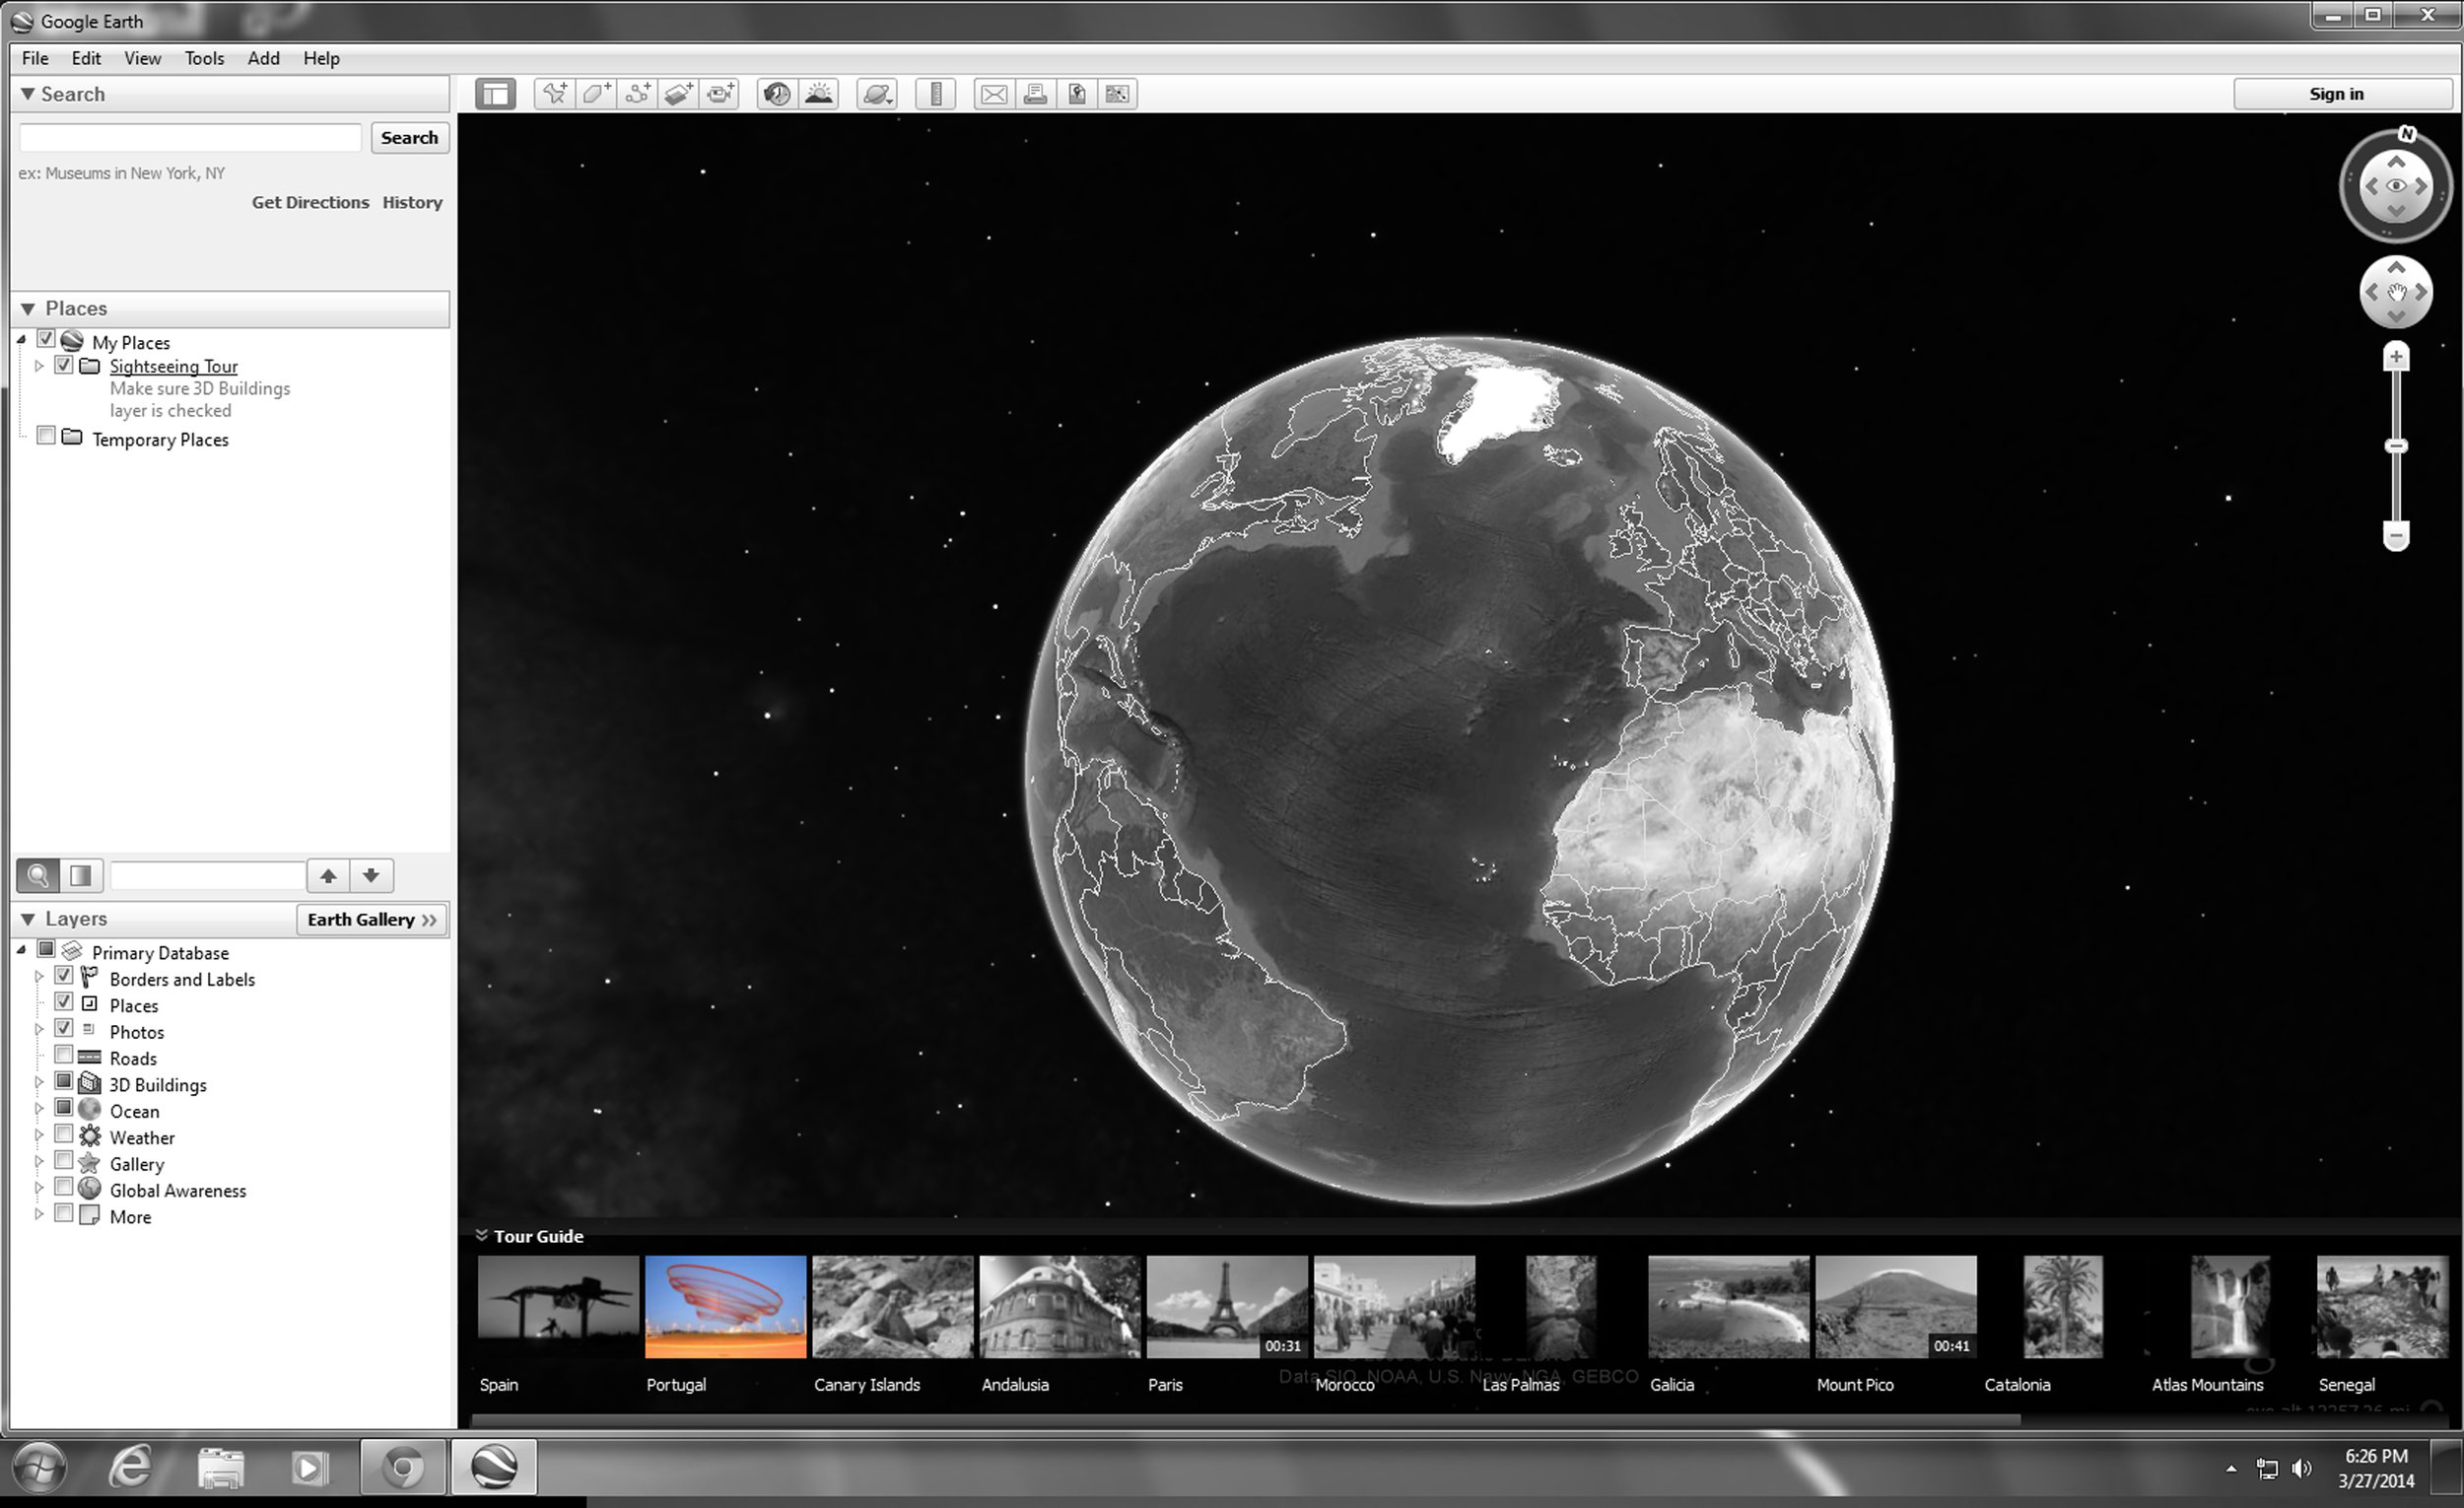Check the Temporary Places checkbox

coord(46,436)
